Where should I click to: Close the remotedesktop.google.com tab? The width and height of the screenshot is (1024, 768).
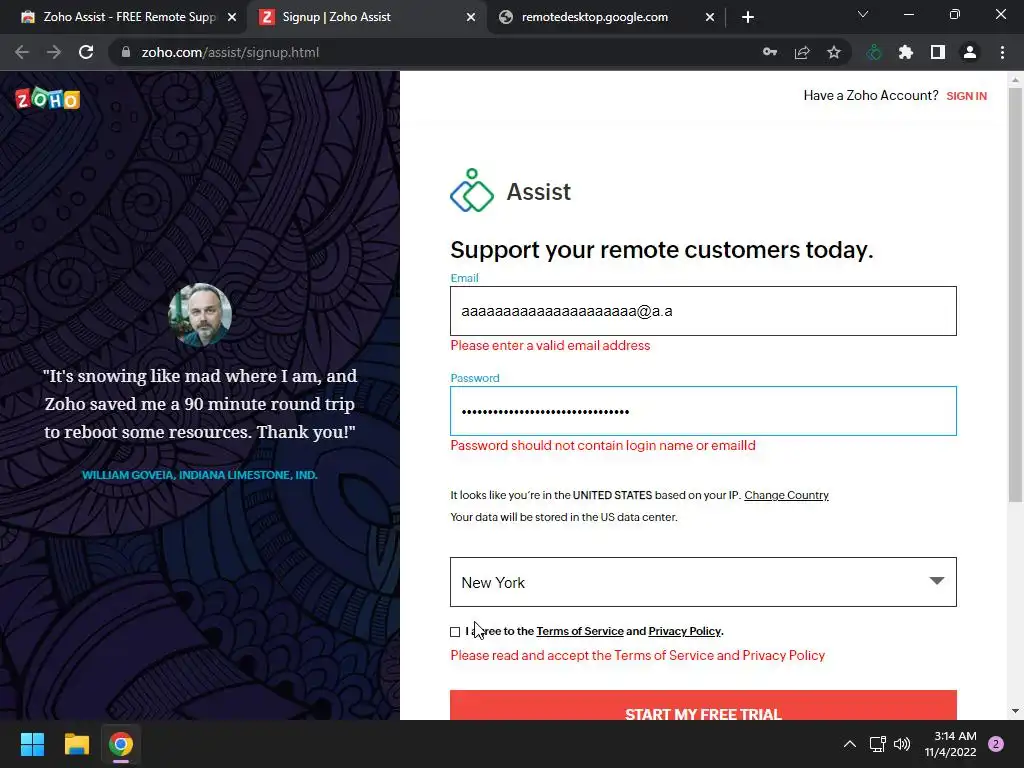[x=710, y=17]
